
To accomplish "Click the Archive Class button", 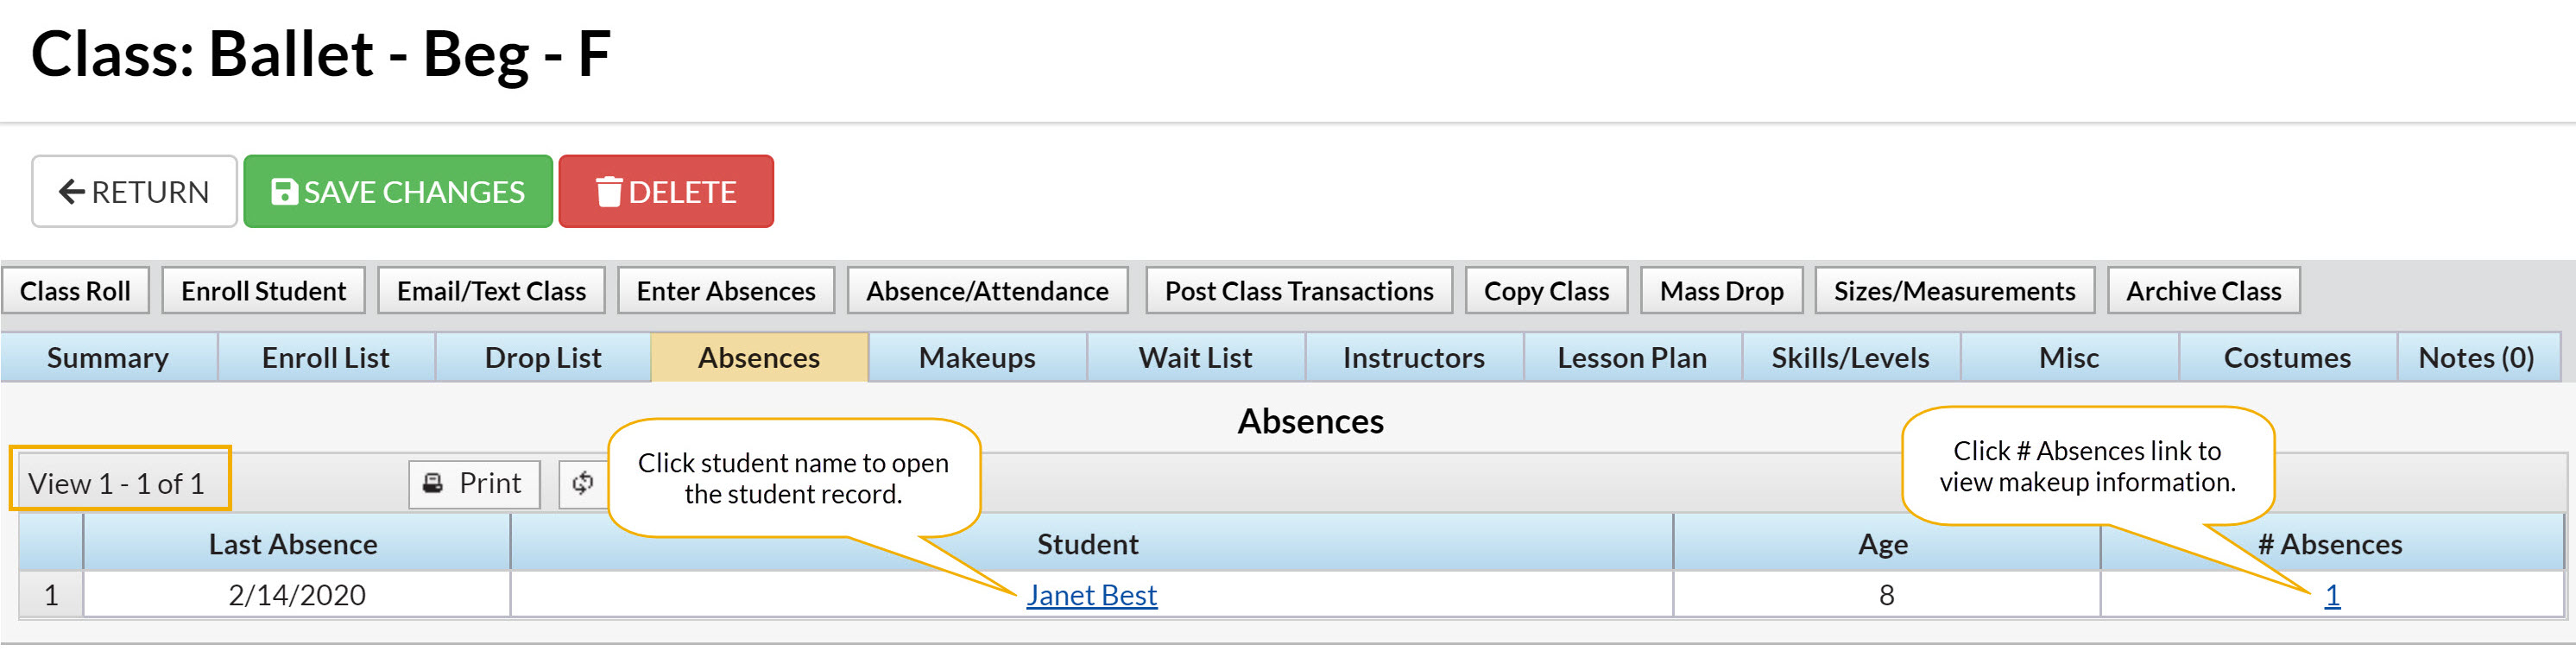I will (x=2203, y=291).
